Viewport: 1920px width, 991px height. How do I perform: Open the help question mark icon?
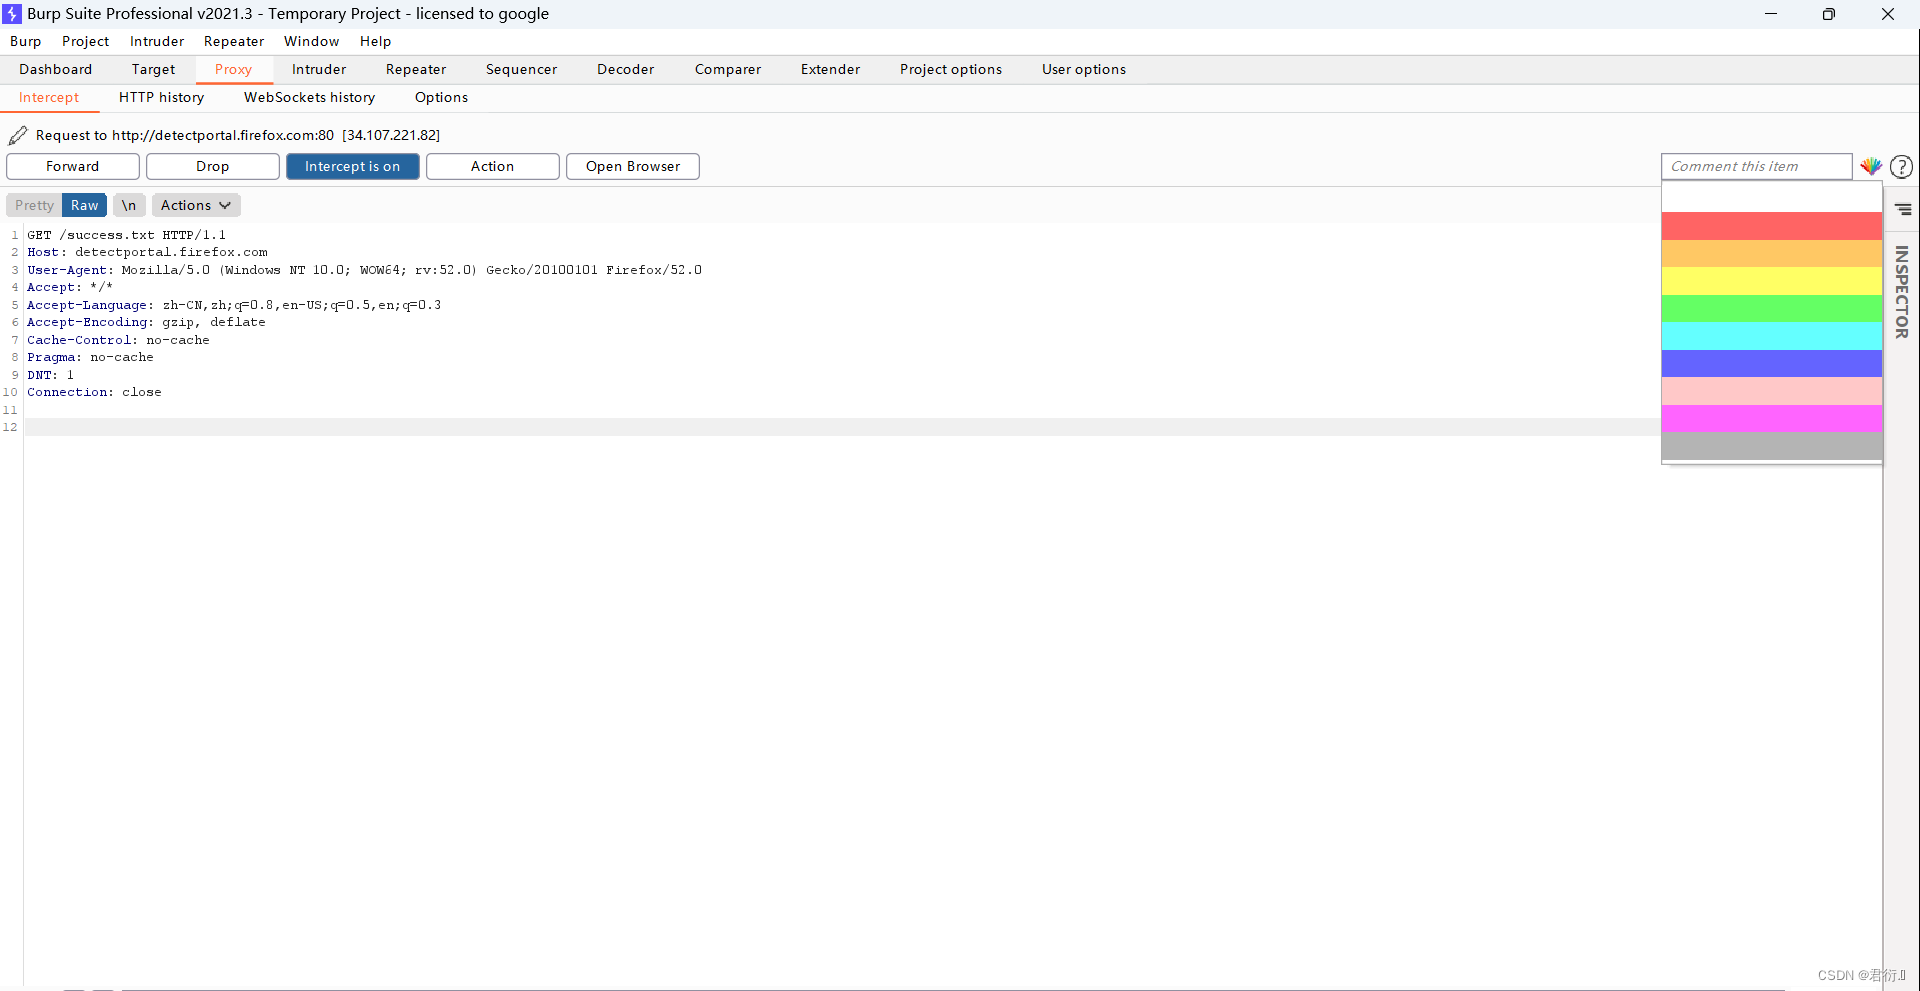[x=1901, y=167]
